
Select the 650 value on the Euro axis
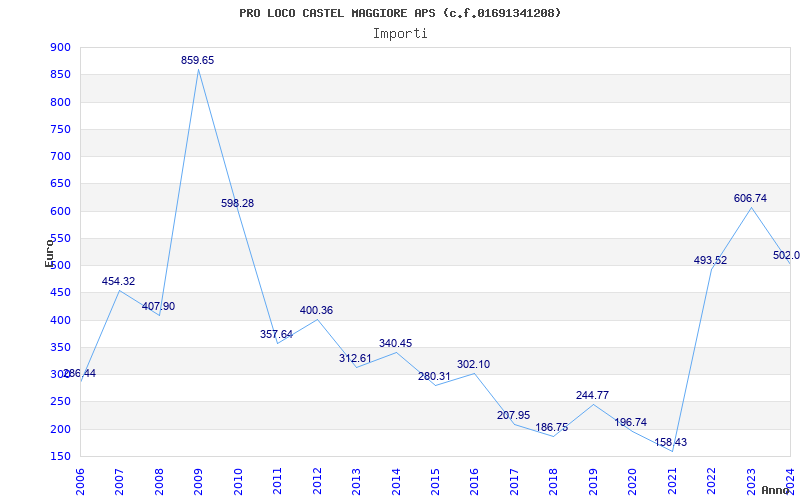[x=60, y=184]
